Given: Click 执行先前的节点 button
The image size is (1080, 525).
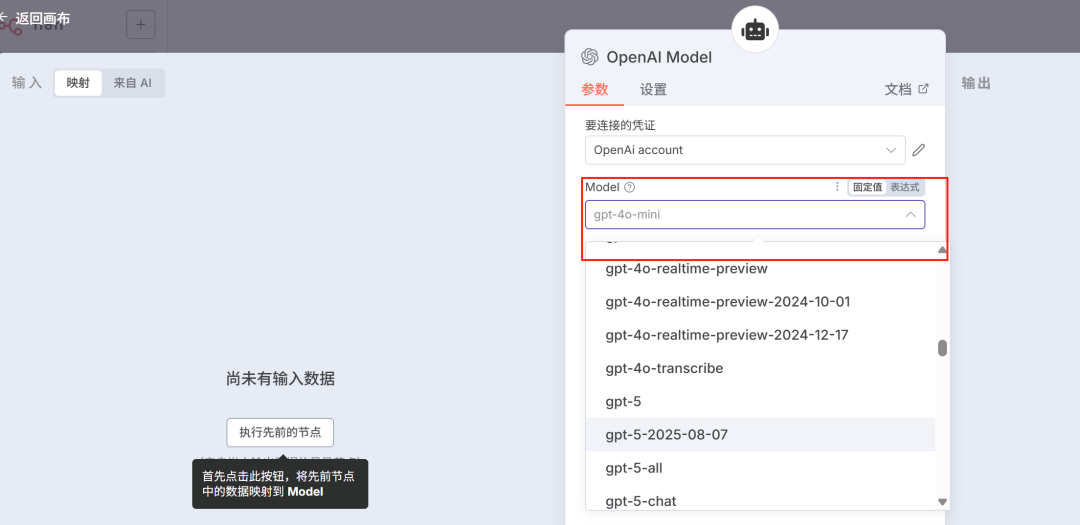Looking at the screenshot, I should 280,433.
